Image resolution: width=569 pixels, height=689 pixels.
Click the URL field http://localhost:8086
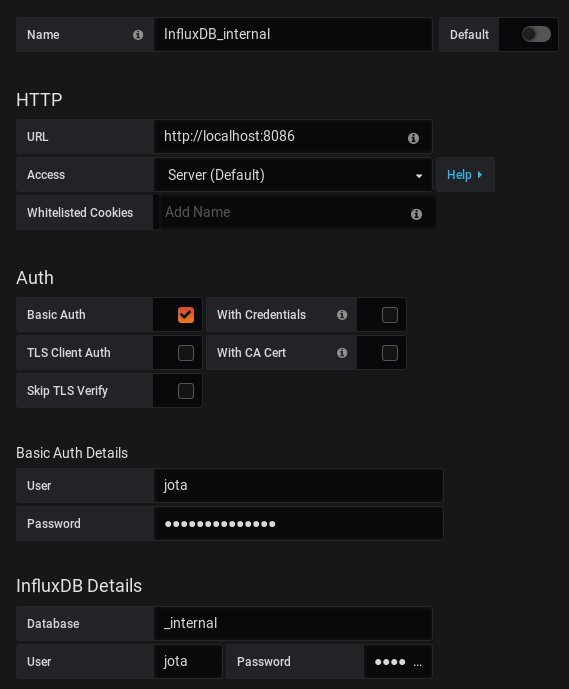pos(293,136)
